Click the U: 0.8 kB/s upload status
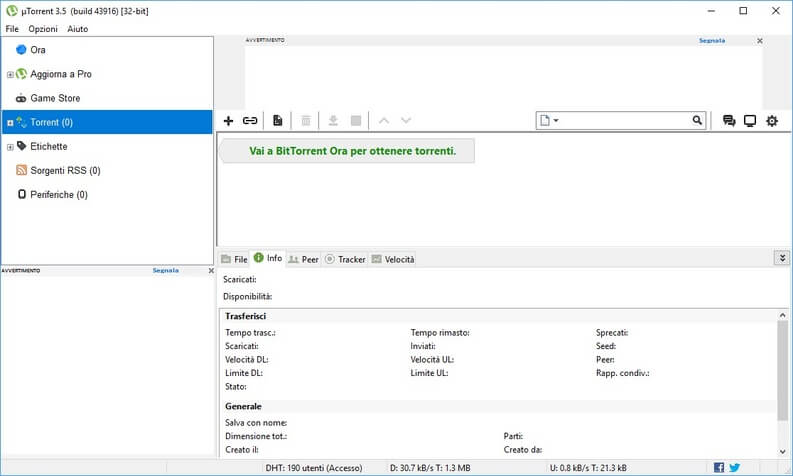793x476 pixels. [x=588, y=468]
